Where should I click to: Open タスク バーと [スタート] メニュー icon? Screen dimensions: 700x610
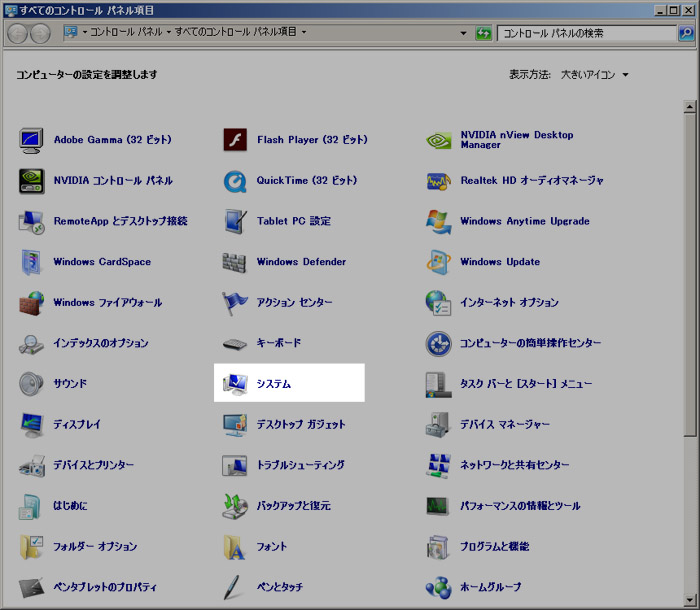click(437, 384)
